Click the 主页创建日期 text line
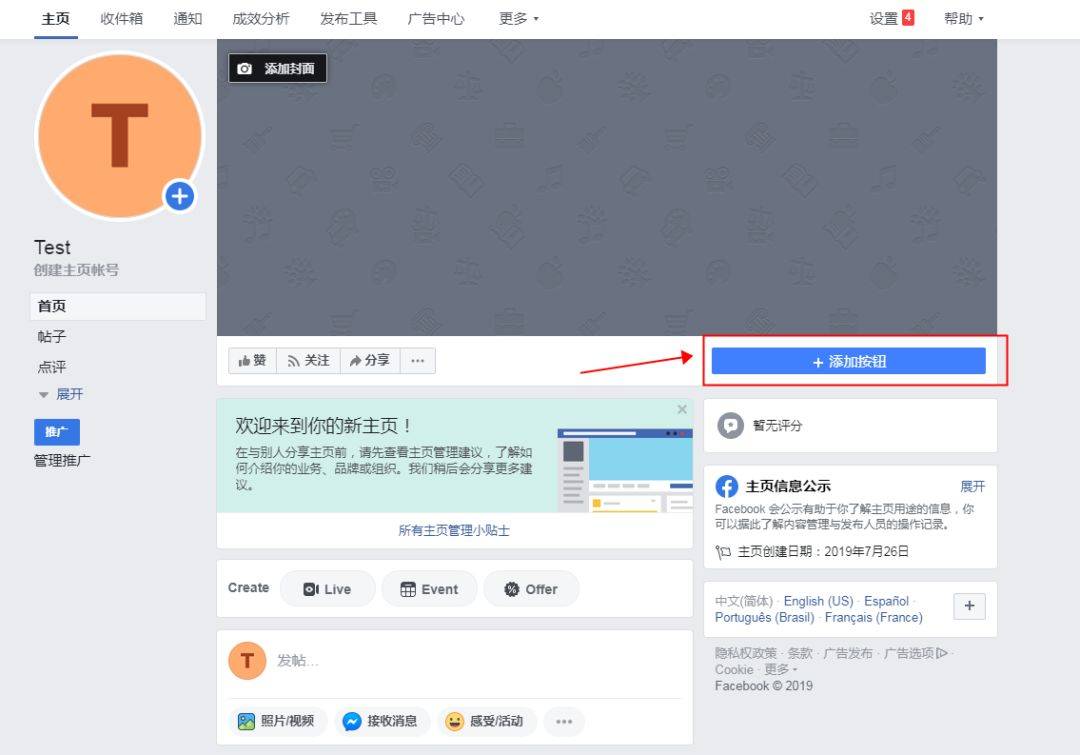 pyautogui.click(x=823, y=552)
